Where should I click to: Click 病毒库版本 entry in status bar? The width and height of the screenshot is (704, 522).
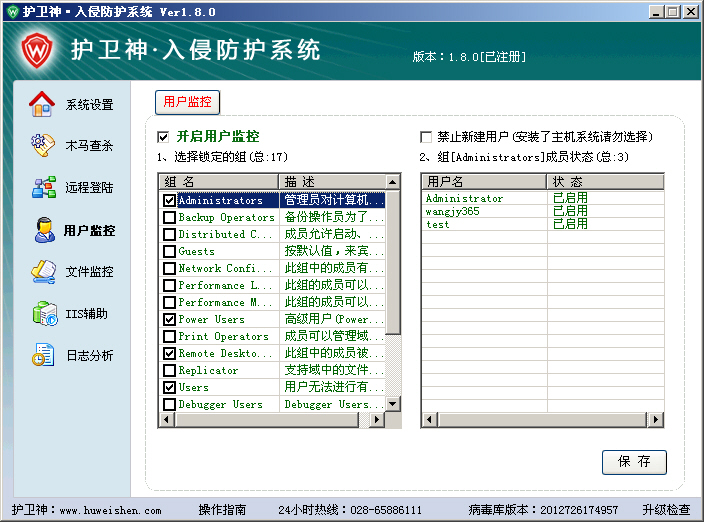coord(543,510)
